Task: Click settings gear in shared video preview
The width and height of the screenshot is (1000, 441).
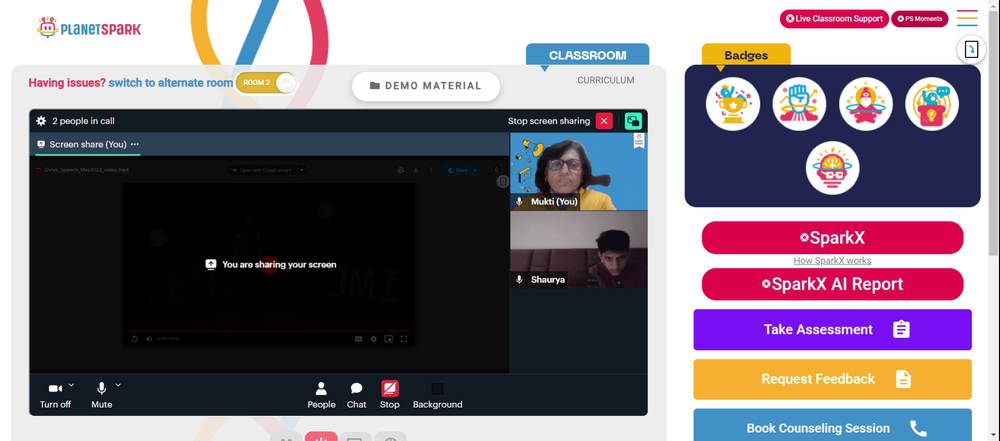Action: click(x=374, y=339)
